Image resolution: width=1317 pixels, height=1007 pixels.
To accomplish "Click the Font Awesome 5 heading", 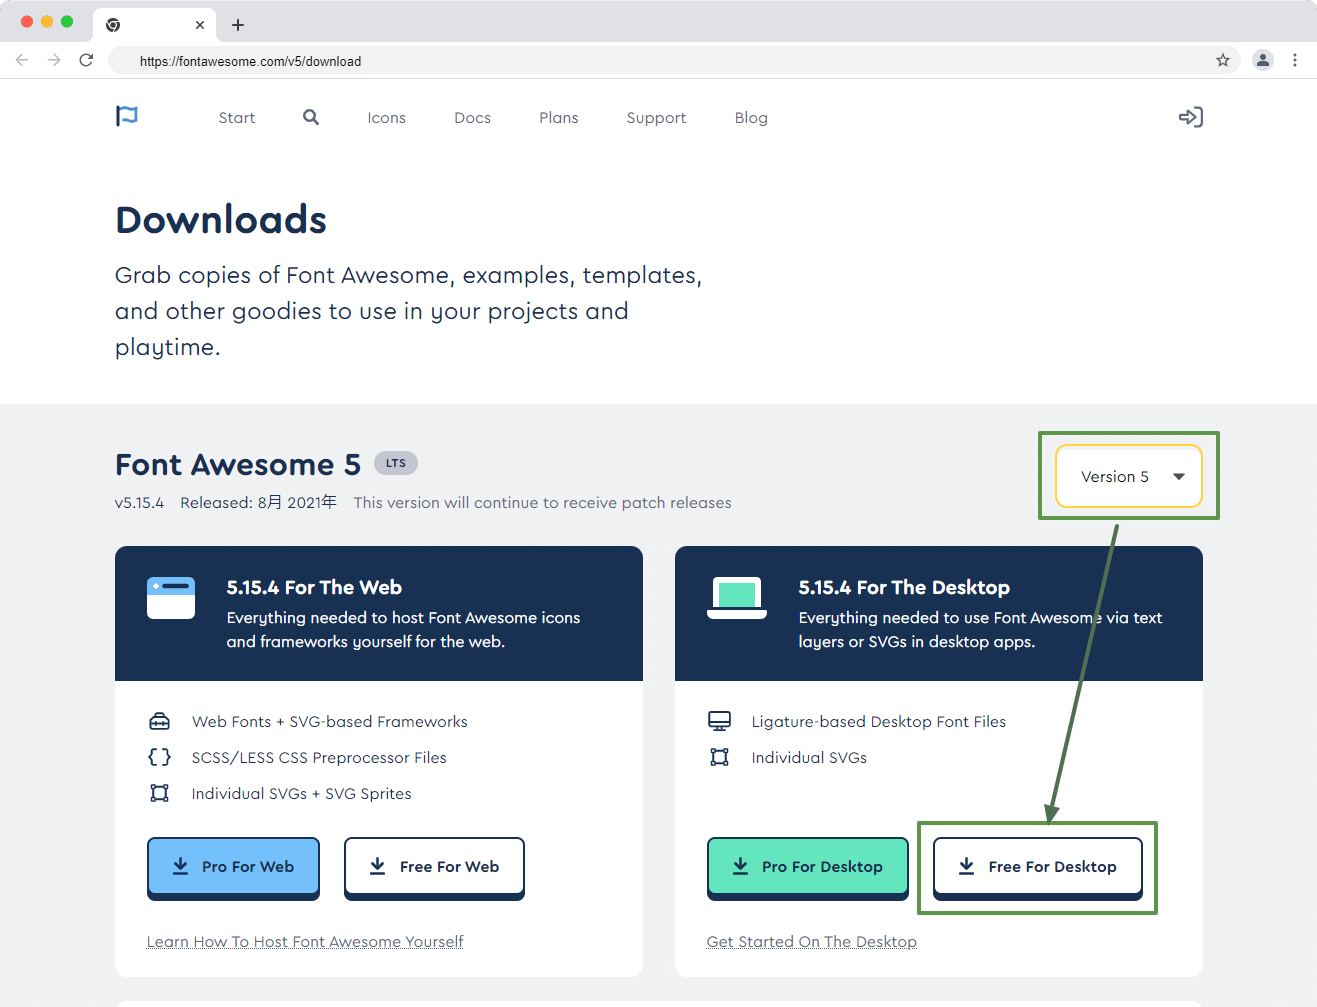I will coord(238,464).
